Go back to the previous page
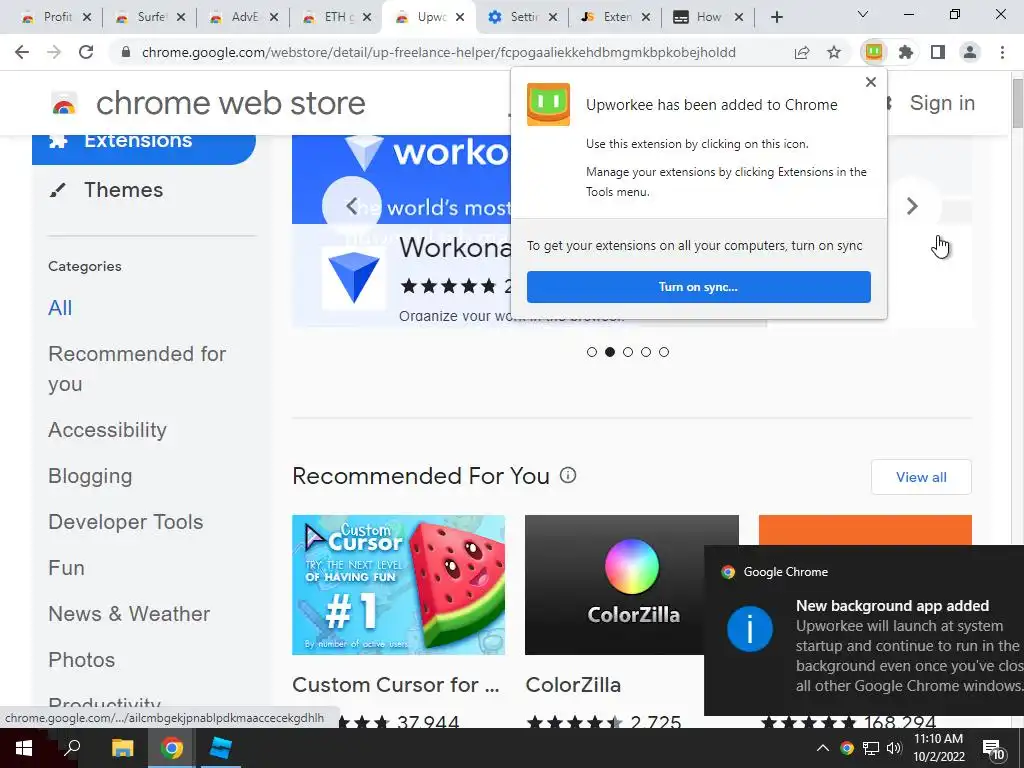 [22, 52]
